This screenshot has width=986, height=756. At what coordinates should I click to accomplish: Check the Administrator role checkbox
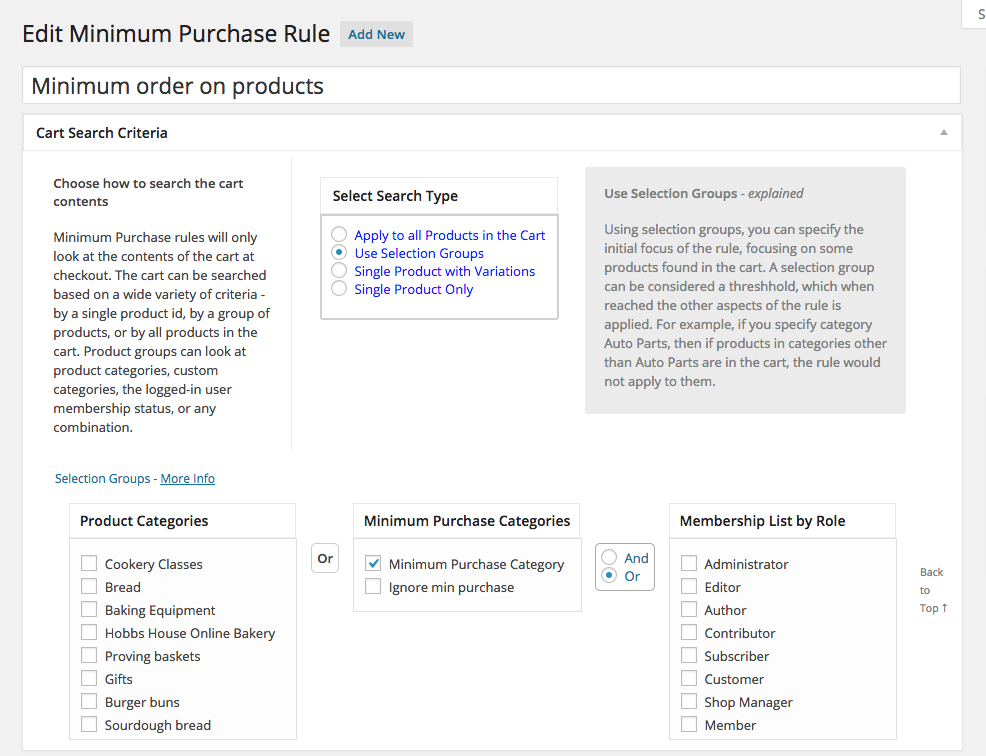click(x=689, y=564)
